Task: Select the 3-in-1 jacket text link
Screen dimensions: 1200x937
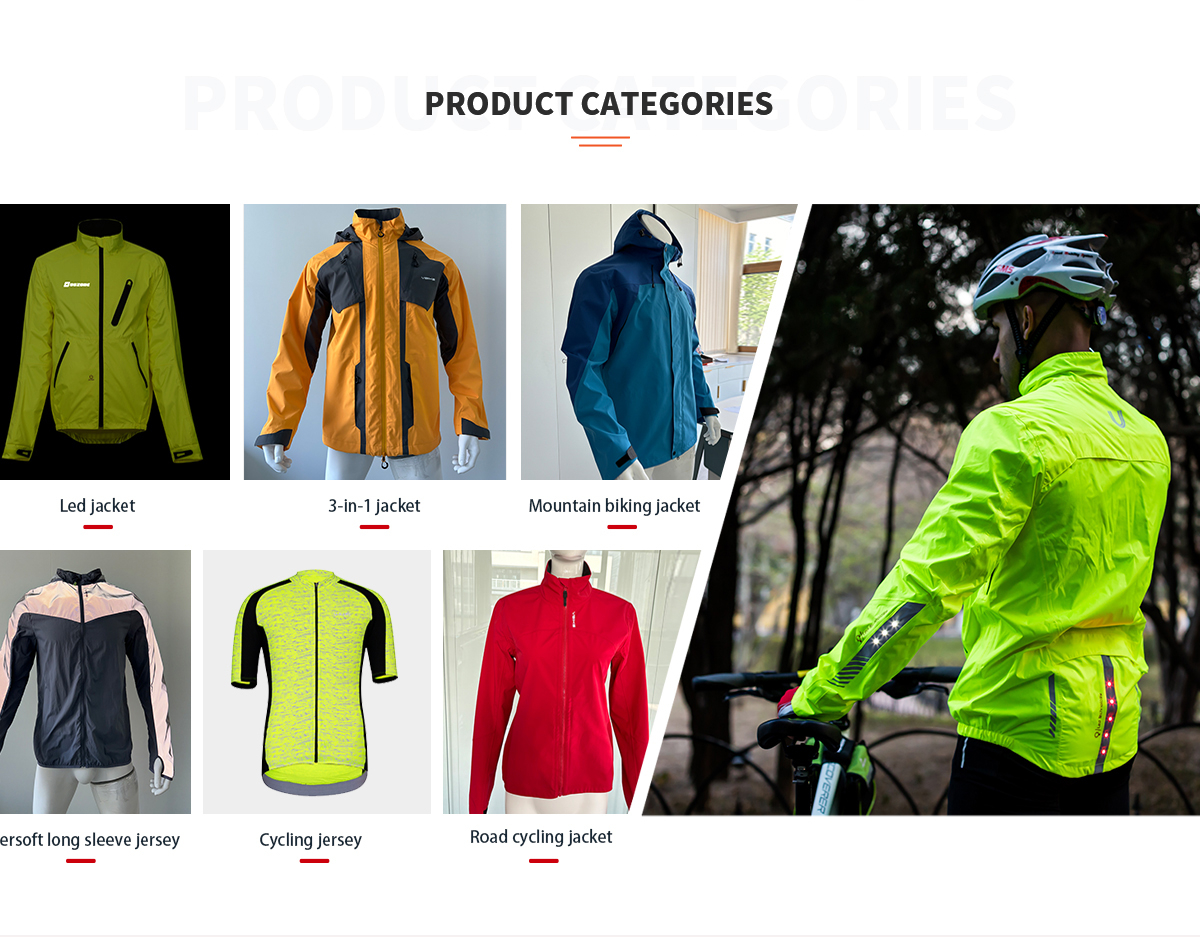Action: tap(374, 506)
